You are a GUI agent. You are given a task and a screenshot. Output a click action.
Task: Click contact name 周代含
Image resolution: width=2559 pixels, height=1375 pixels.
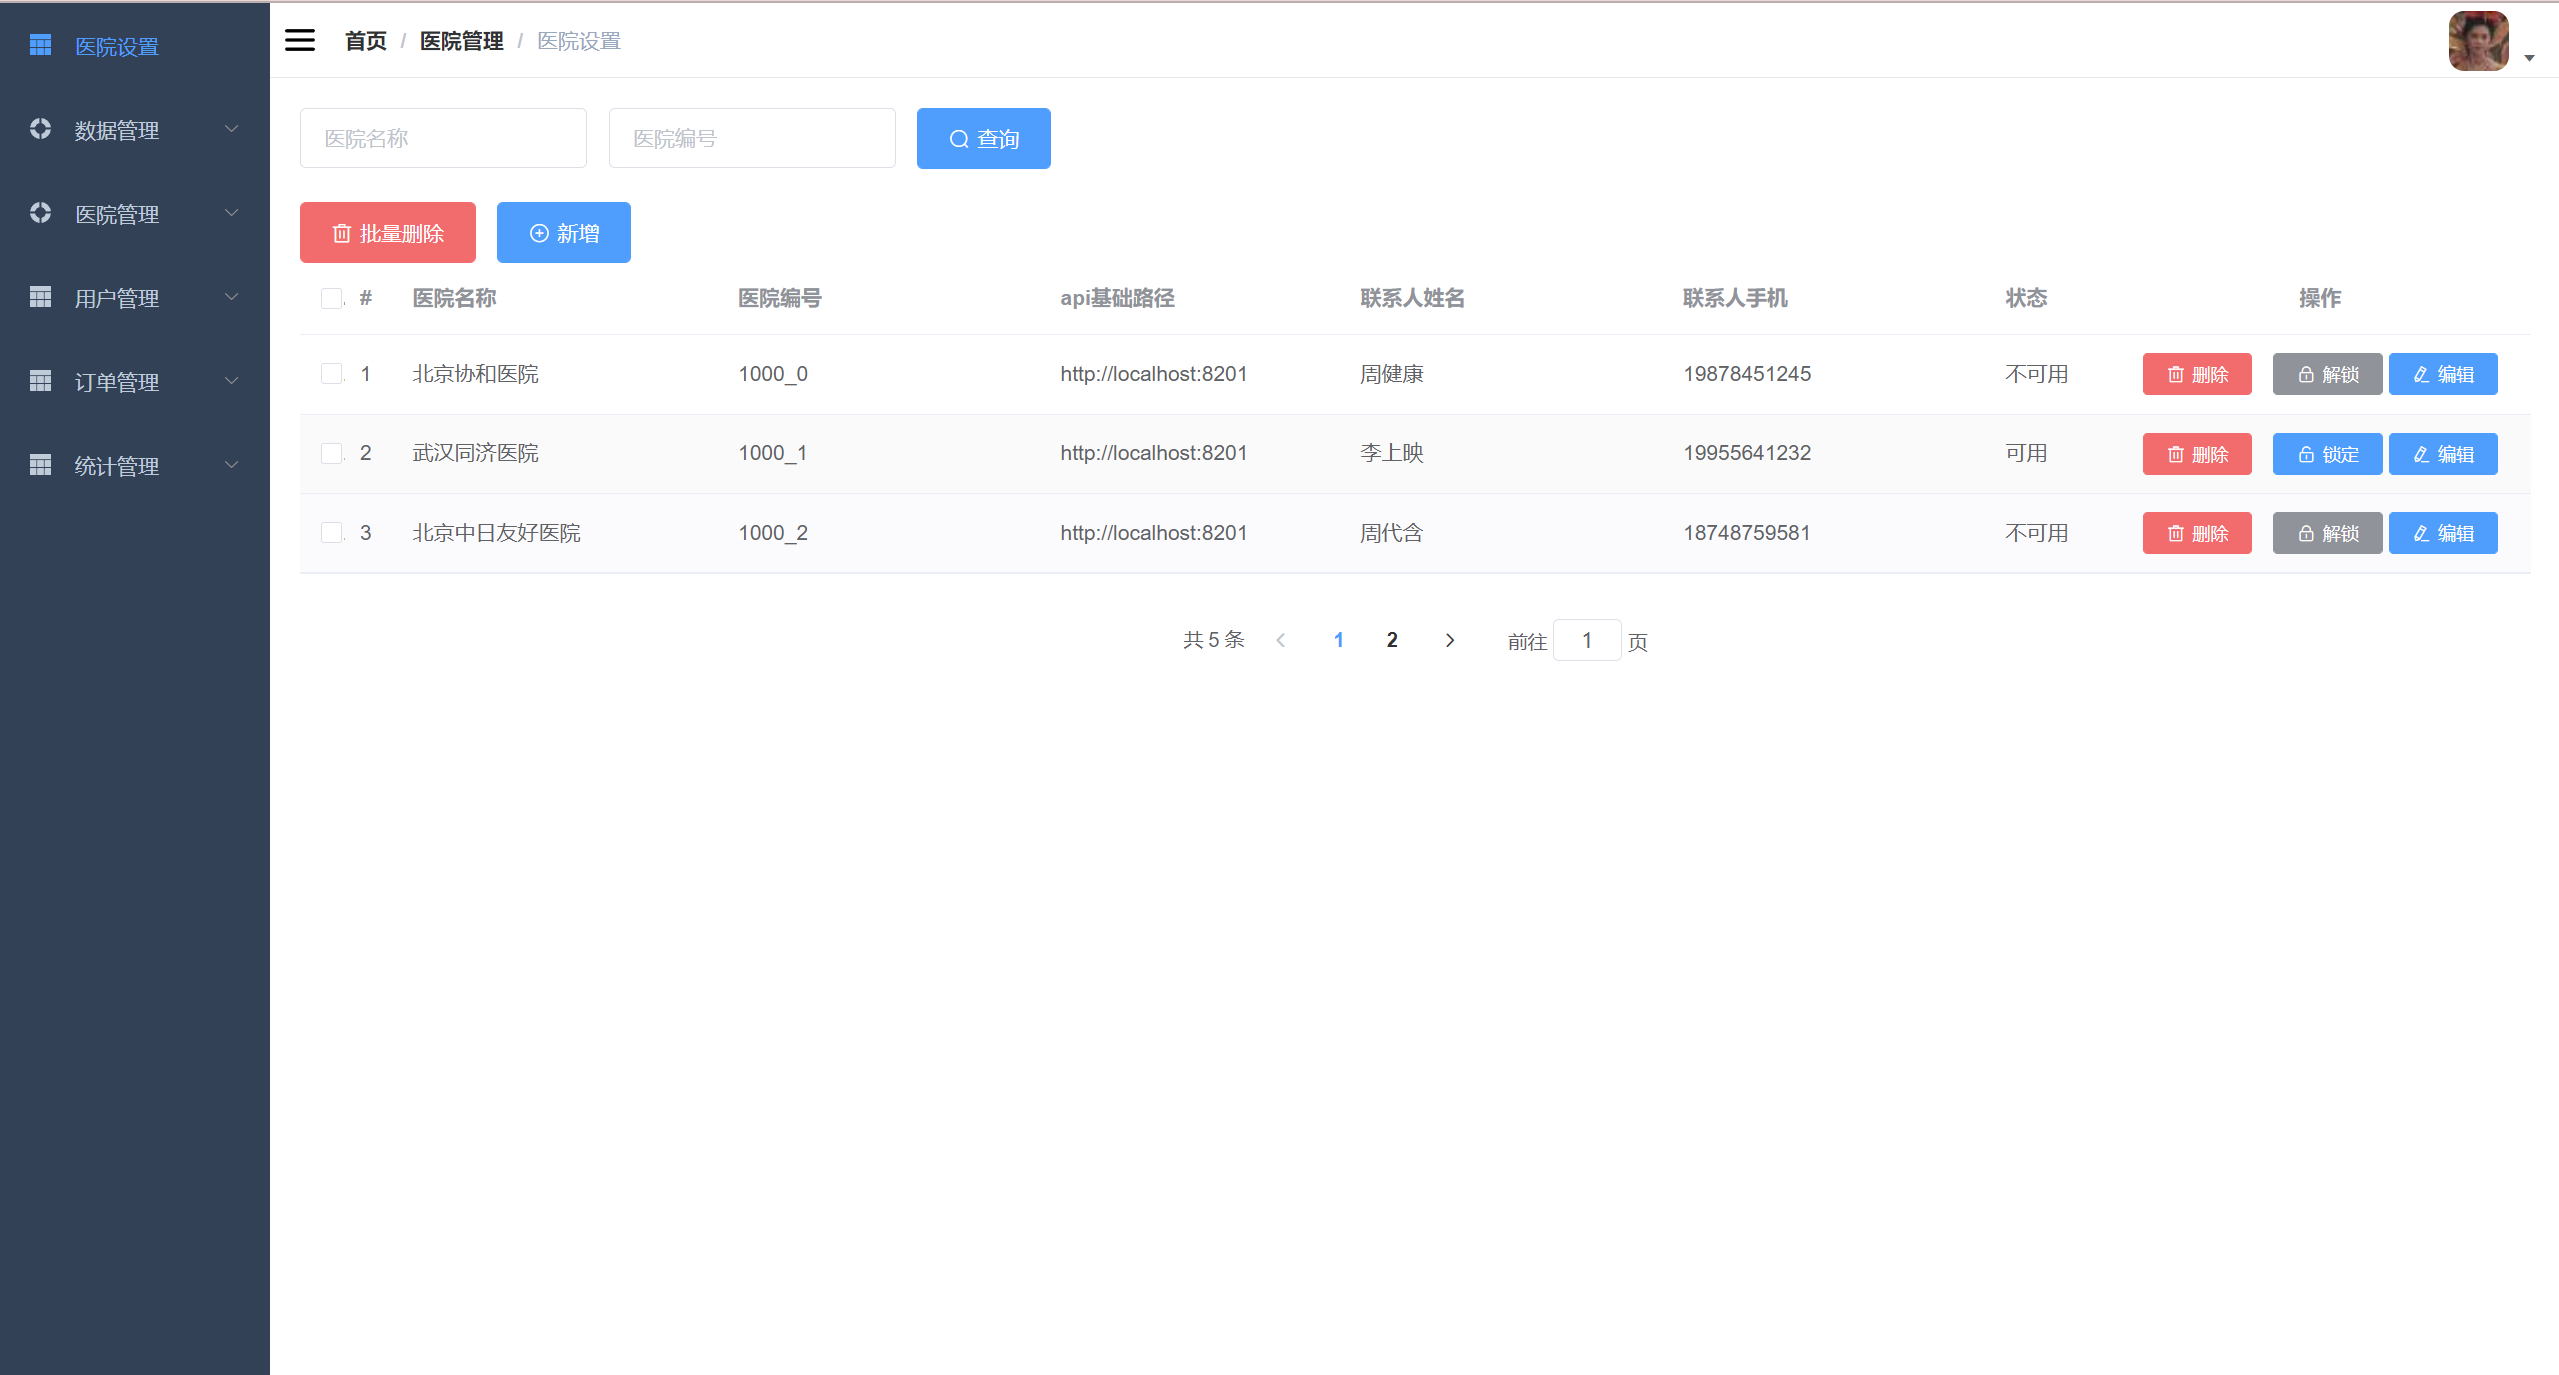1392,533
